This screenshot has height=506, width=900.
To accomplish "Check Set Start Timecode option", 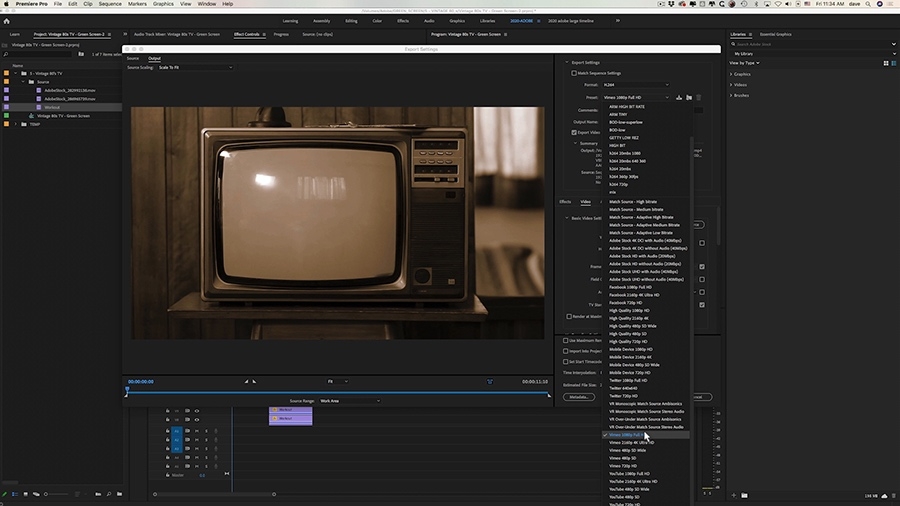I will click(x=565, y=361).
